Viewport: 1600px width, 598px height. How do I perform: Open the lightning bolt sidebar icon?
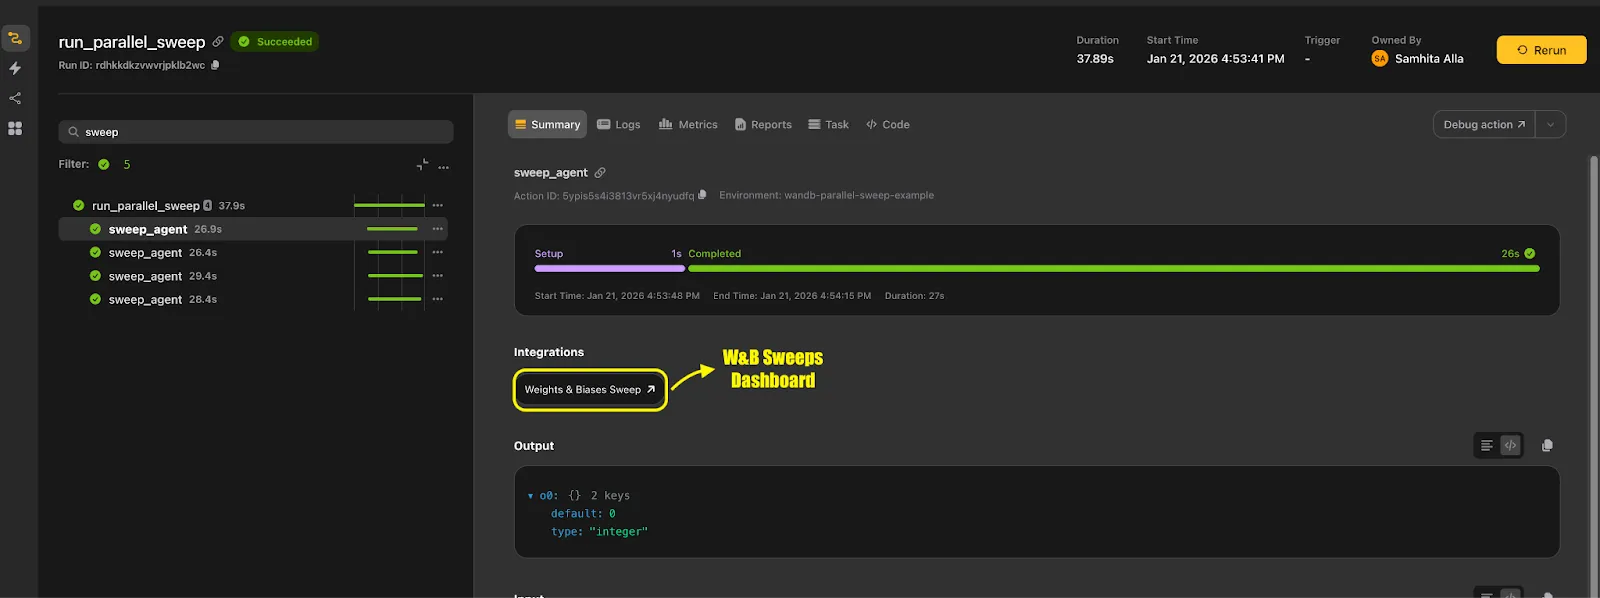15,68
